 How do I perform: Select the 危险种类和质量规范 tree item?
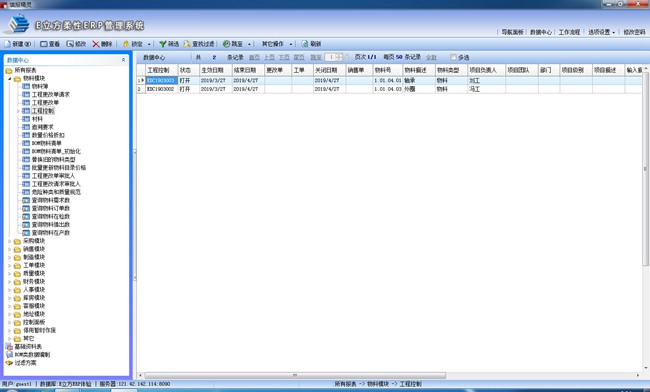coord(56,192)
